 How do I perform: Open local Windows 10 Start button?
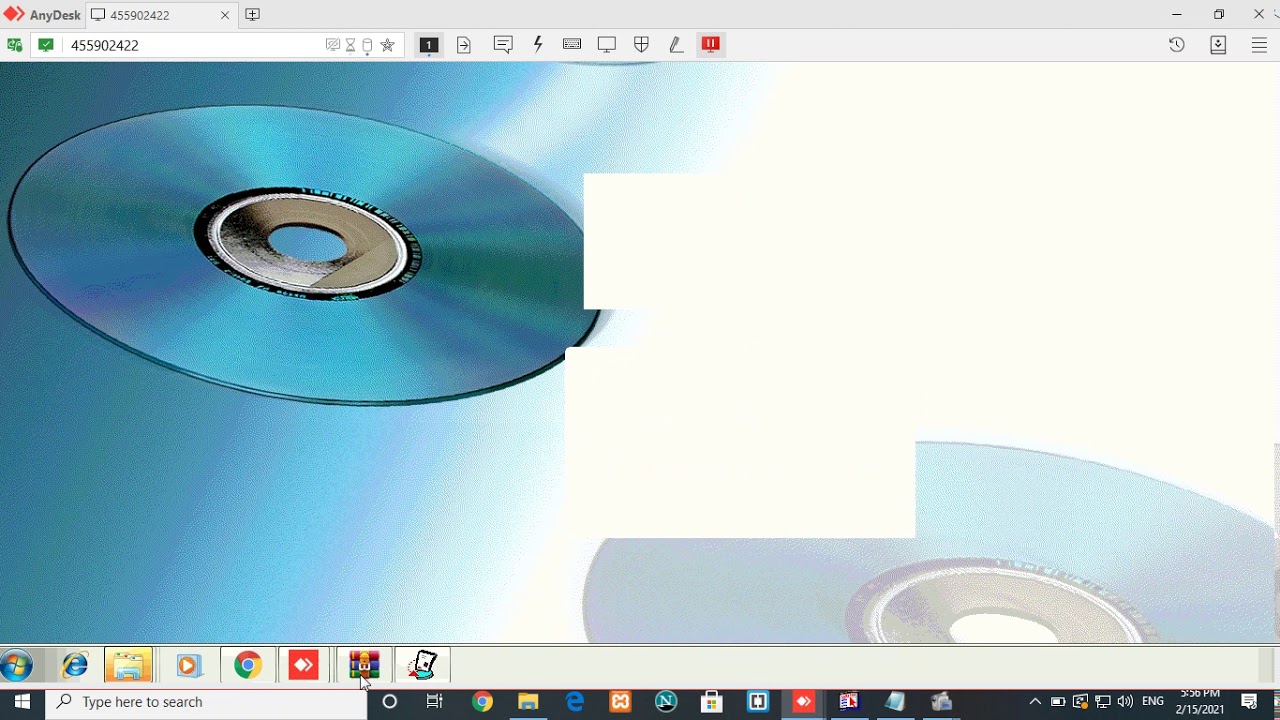(22, 702)
